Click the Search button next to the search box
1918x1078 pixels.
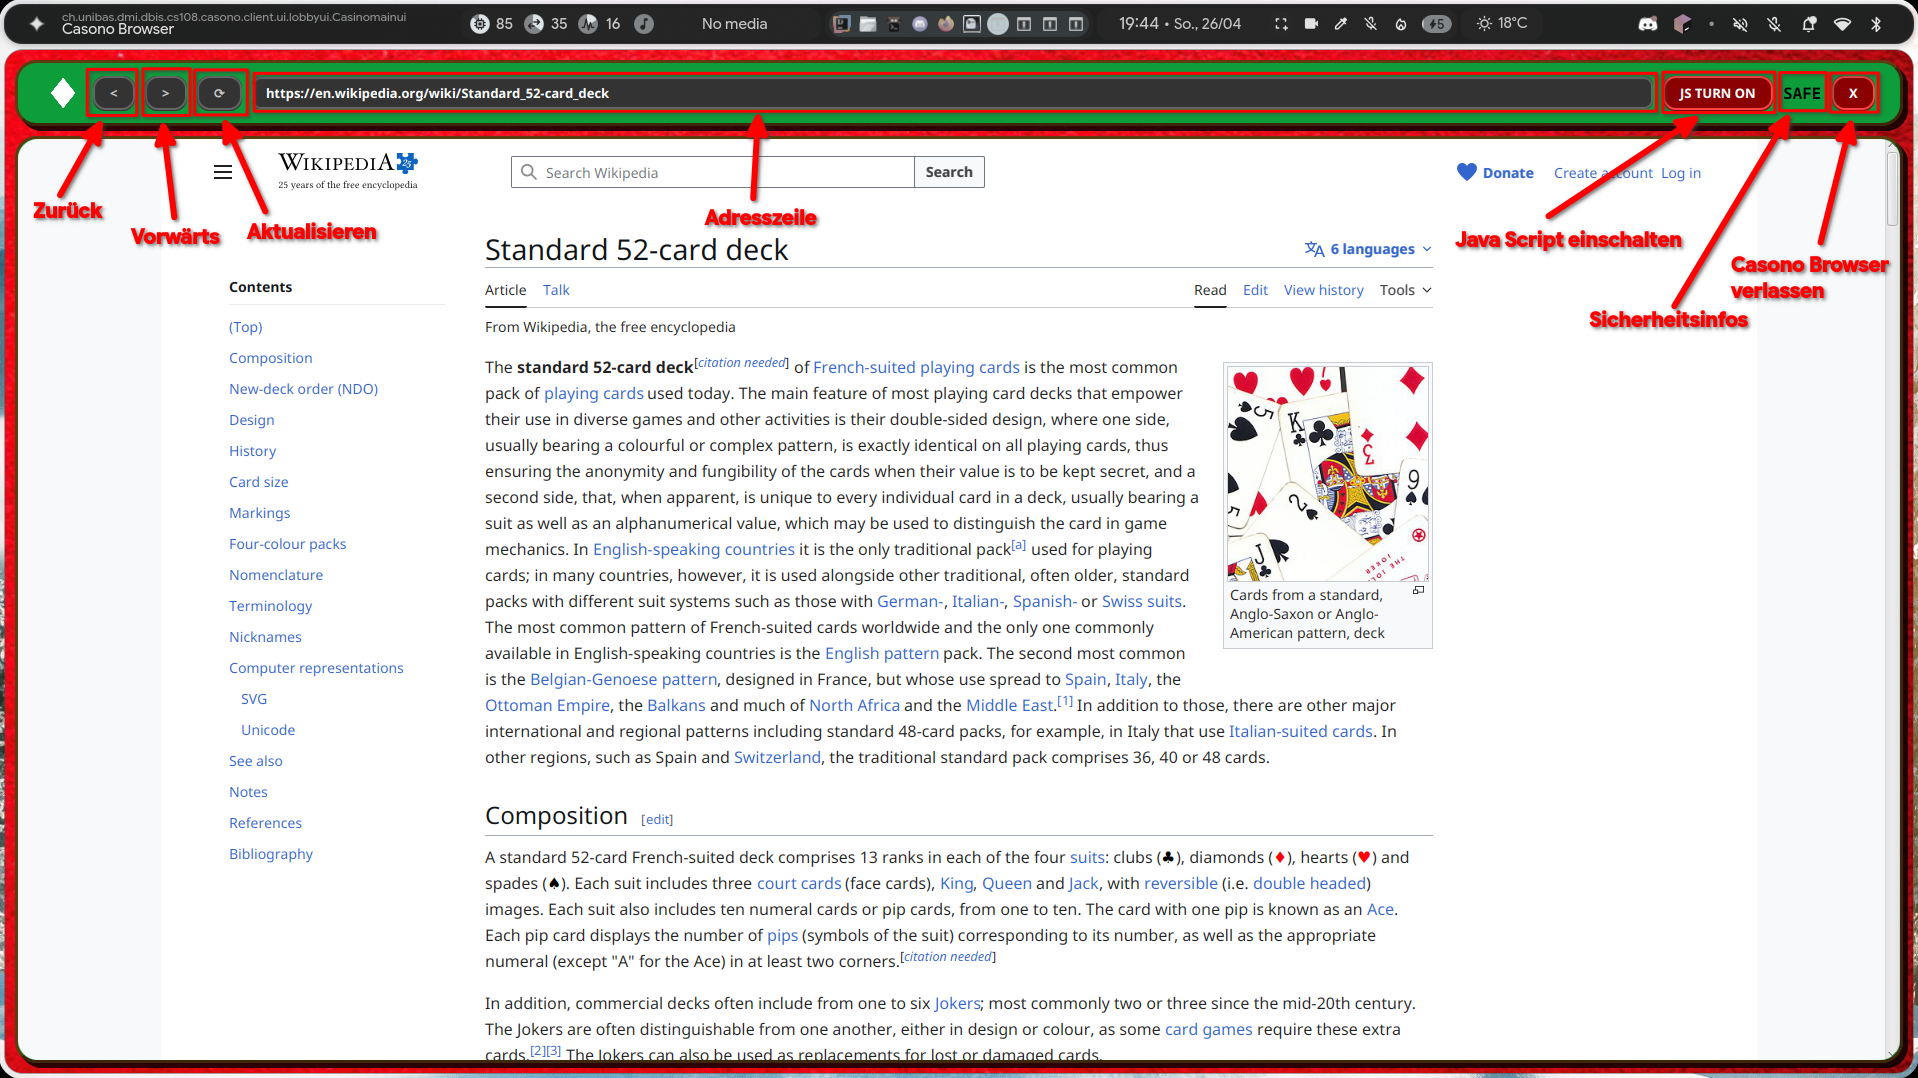coord(949,172)
